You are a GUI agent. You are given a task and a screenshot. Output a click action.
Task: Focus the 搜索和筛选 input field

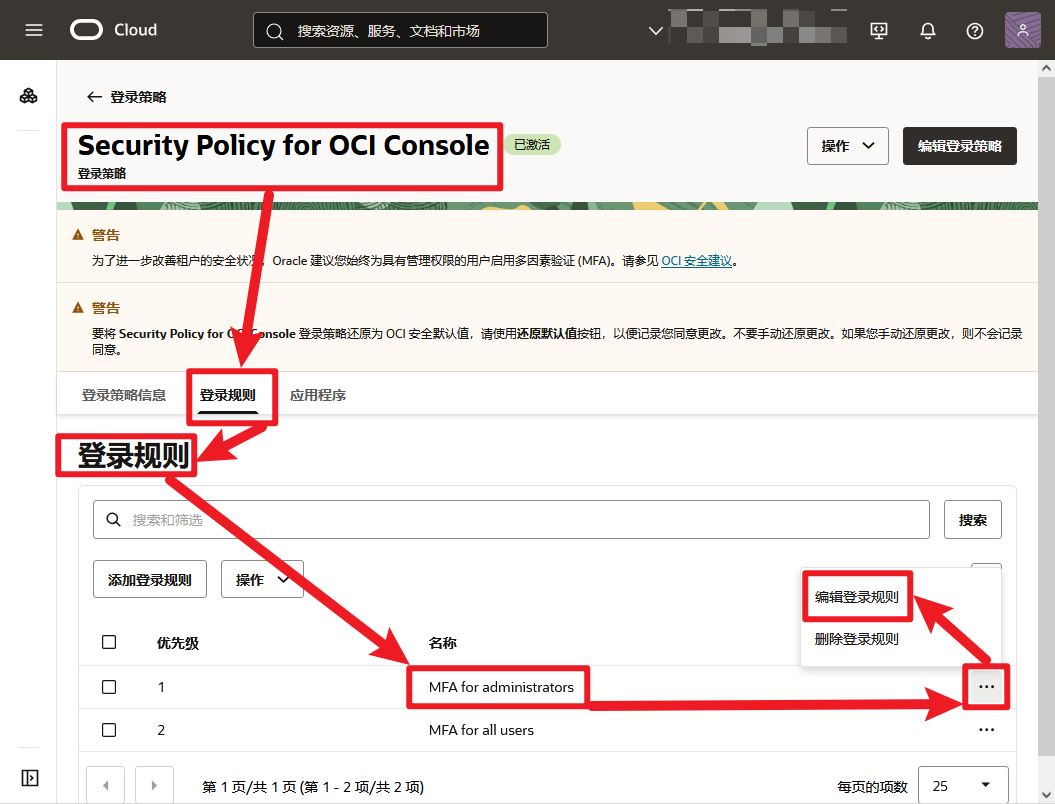point(511,519)
